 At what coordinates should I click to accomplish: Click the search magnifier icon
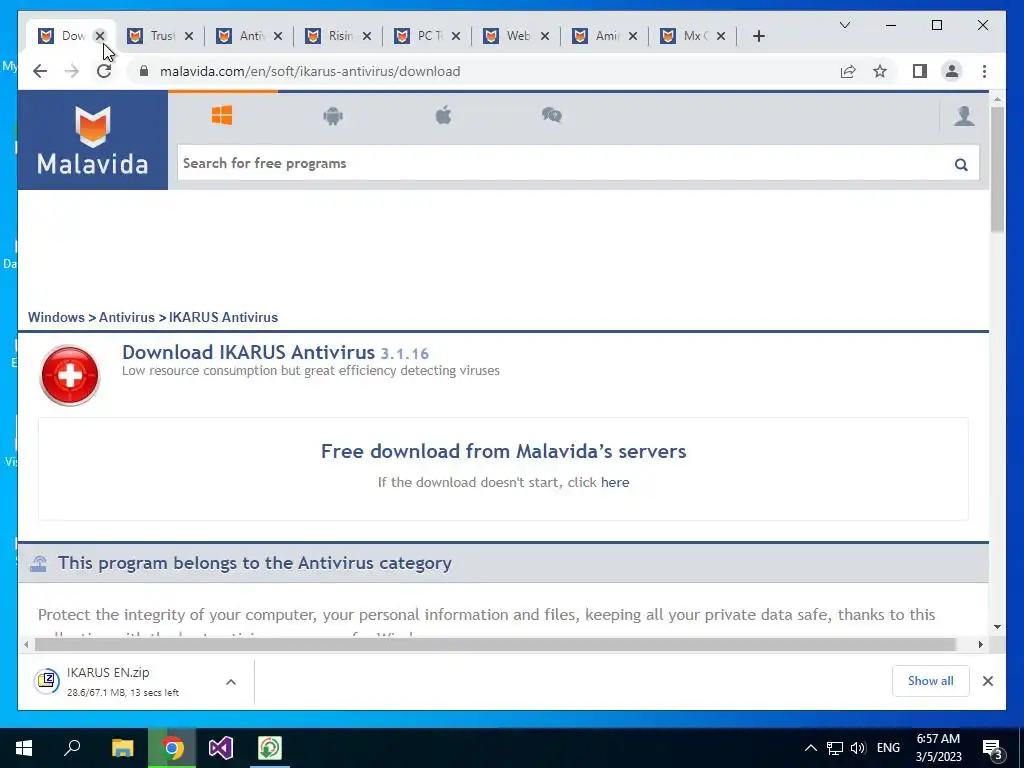pos(961,165)
